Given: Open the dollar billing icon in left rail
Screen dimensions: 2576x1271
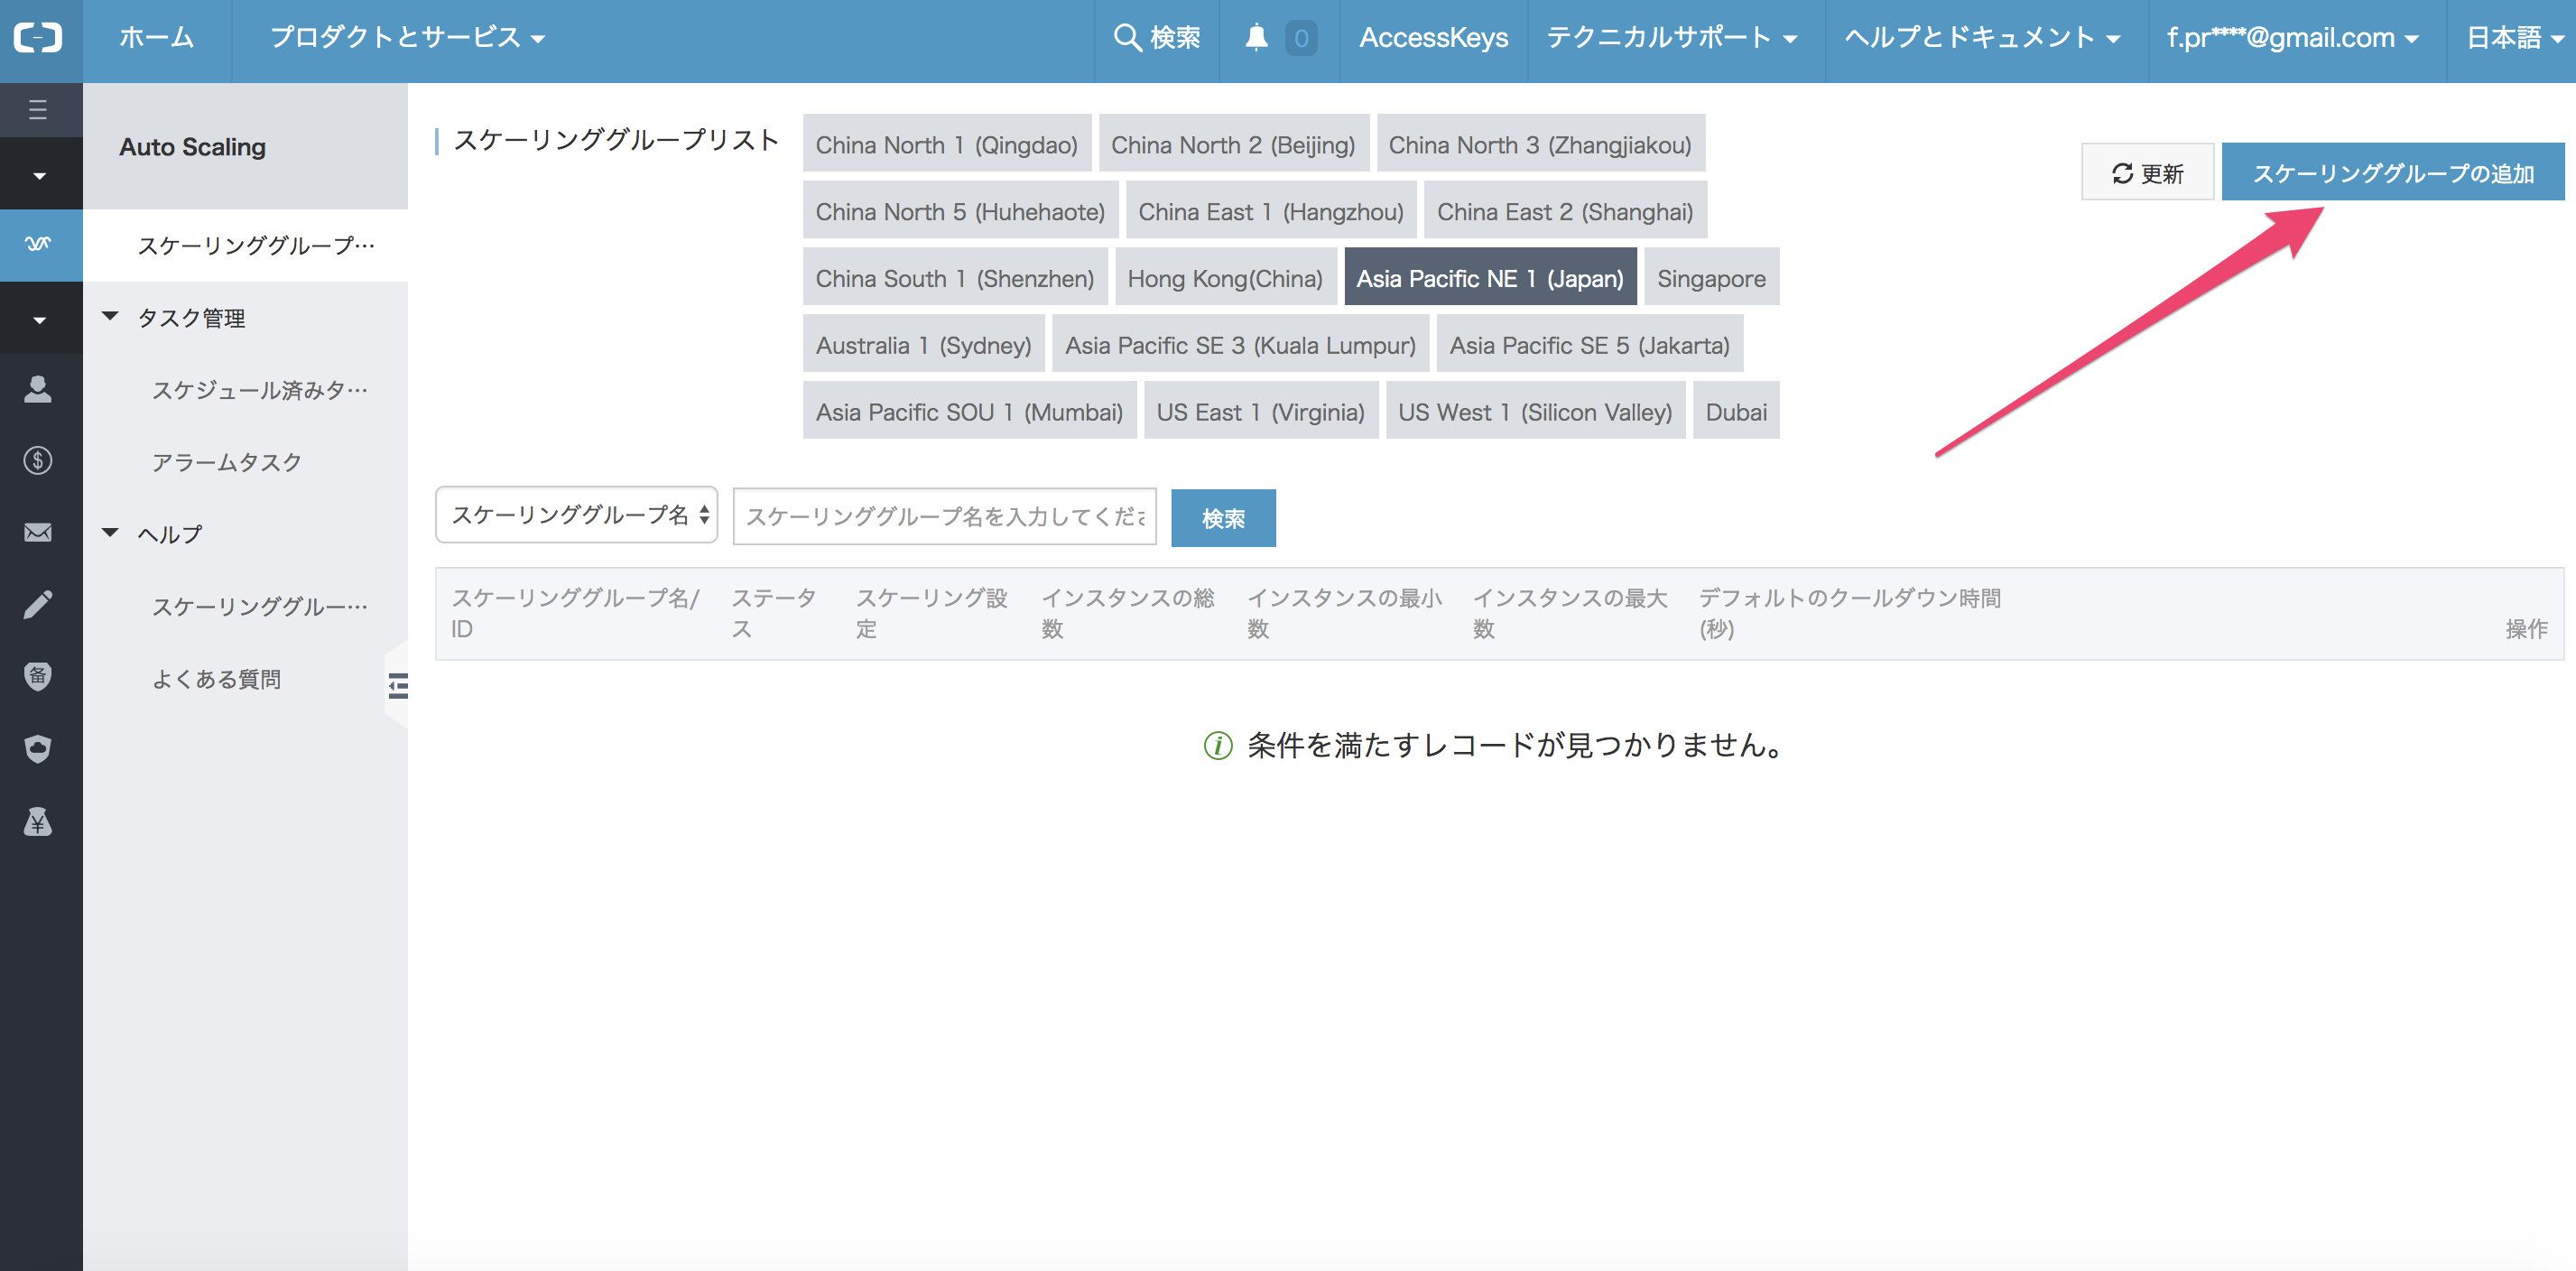Looking at the screenshot, I should pyautogui.click(x=38, y=460).
